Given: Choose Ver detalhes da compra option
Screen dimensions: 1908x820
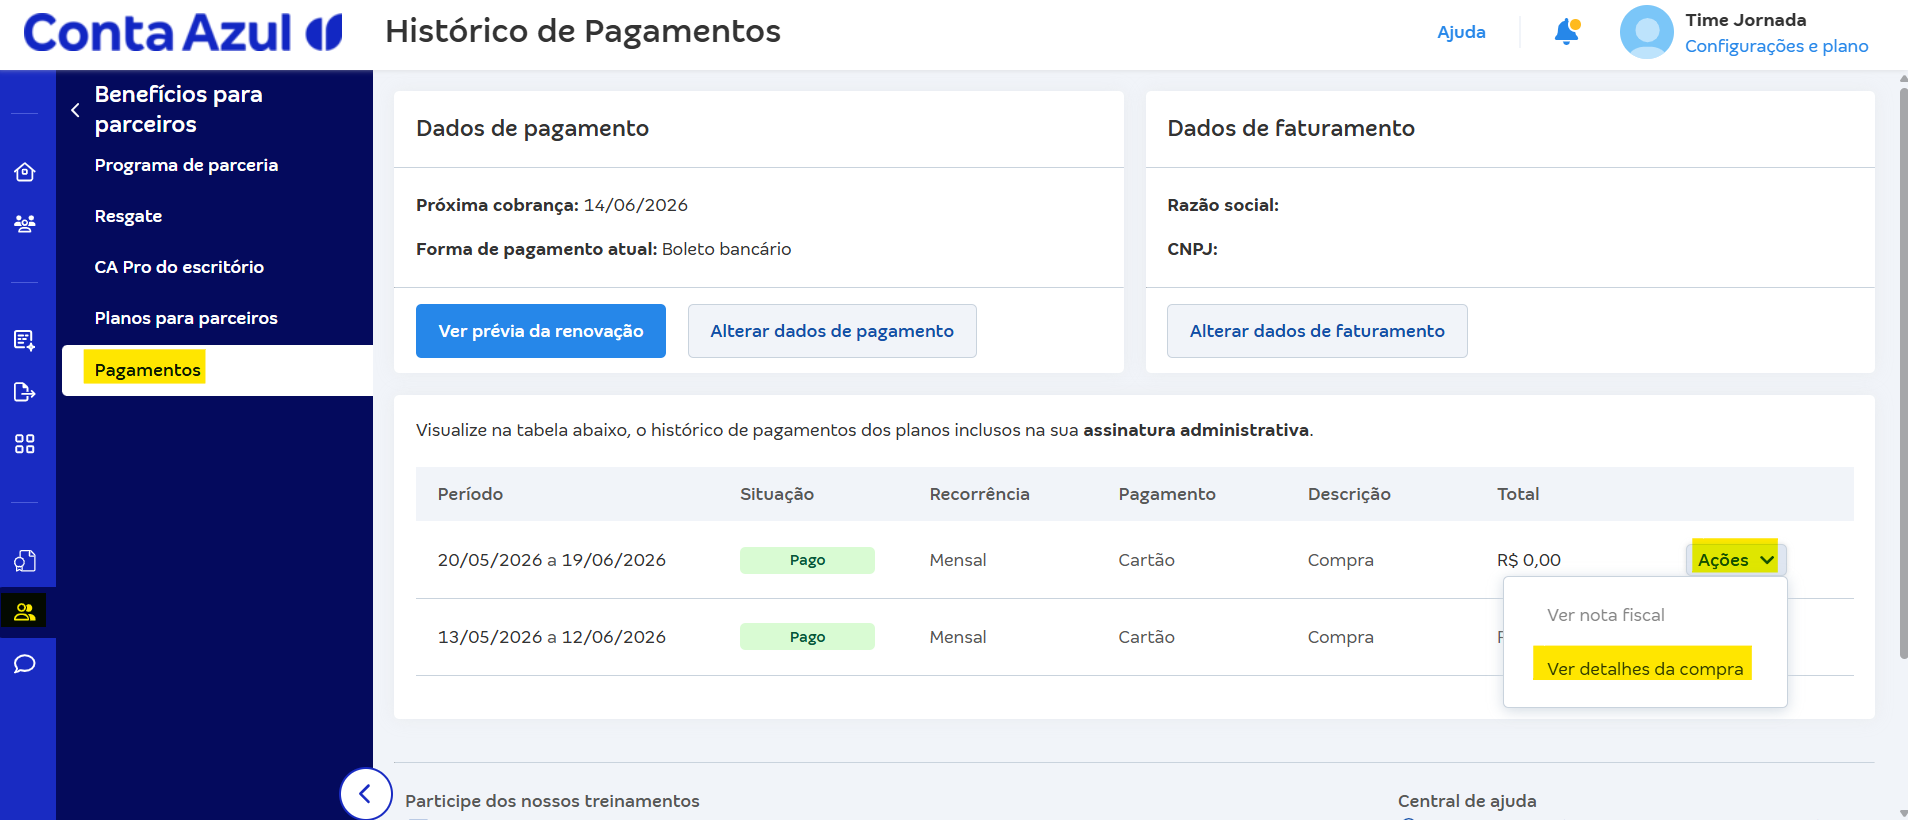Looking at the screenshot, I should [x=1644, y=669].
